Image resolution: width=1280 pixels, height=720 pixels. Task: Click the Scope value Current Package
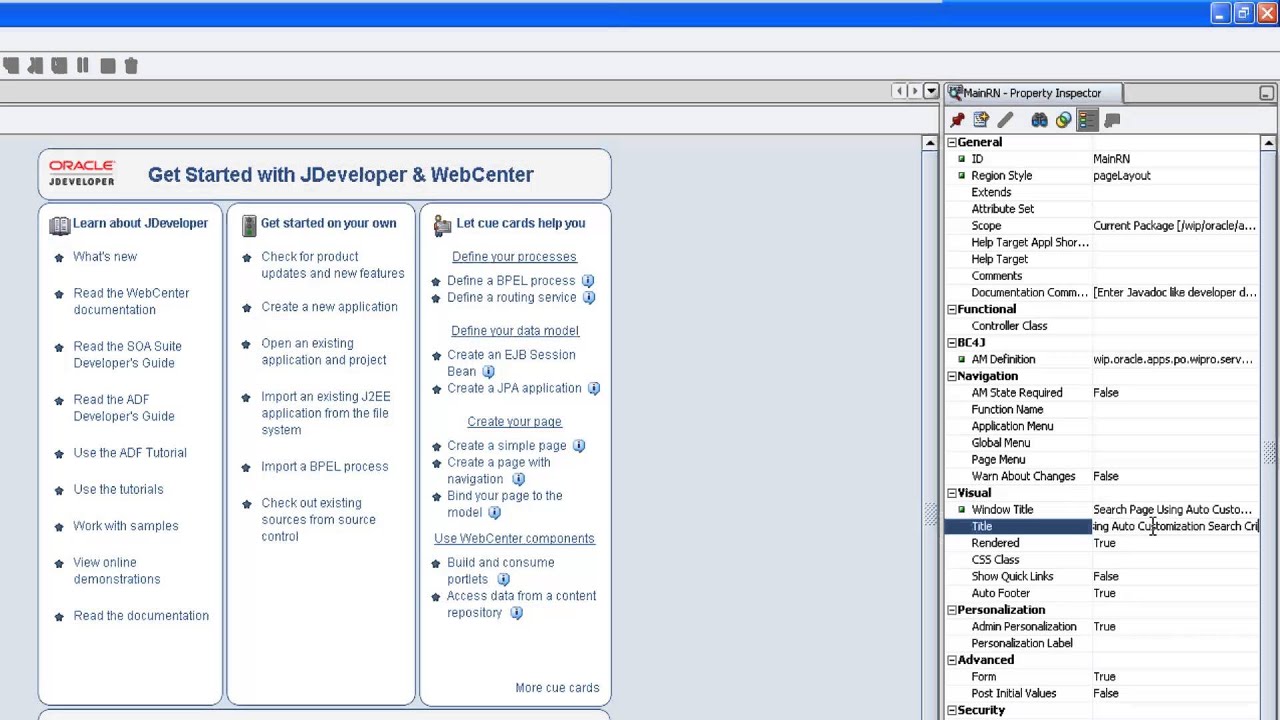click(1174, 226)
